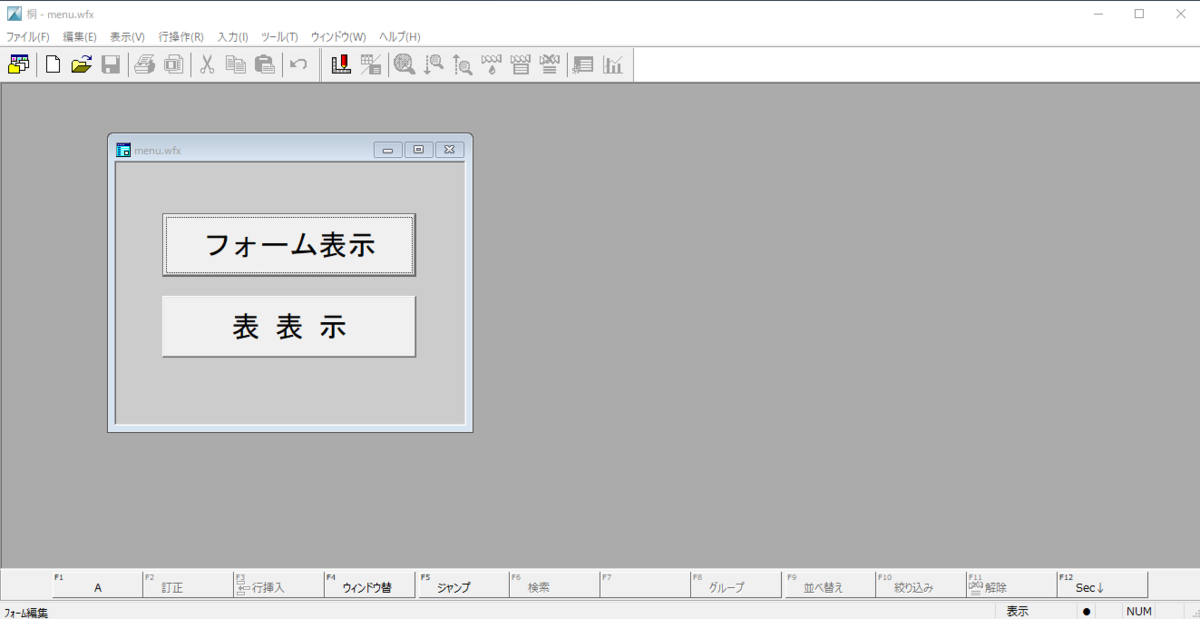Click the Undo arrow icon
1200x619 pixels.
point(298,65)
